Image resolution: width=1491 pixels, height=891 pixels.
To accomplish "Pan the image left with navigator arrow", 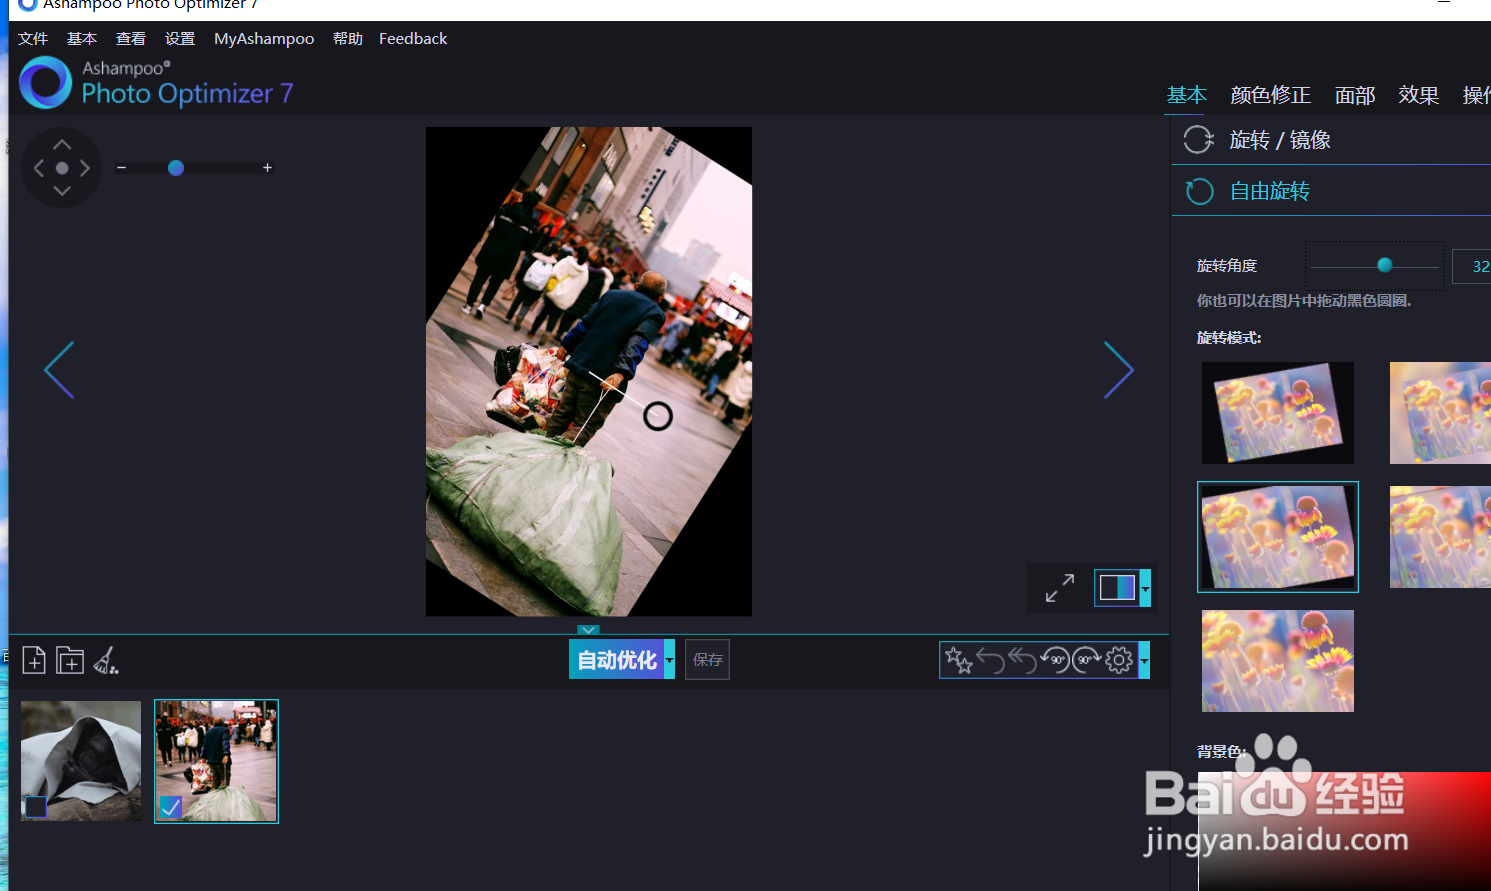I will point(39,168).
